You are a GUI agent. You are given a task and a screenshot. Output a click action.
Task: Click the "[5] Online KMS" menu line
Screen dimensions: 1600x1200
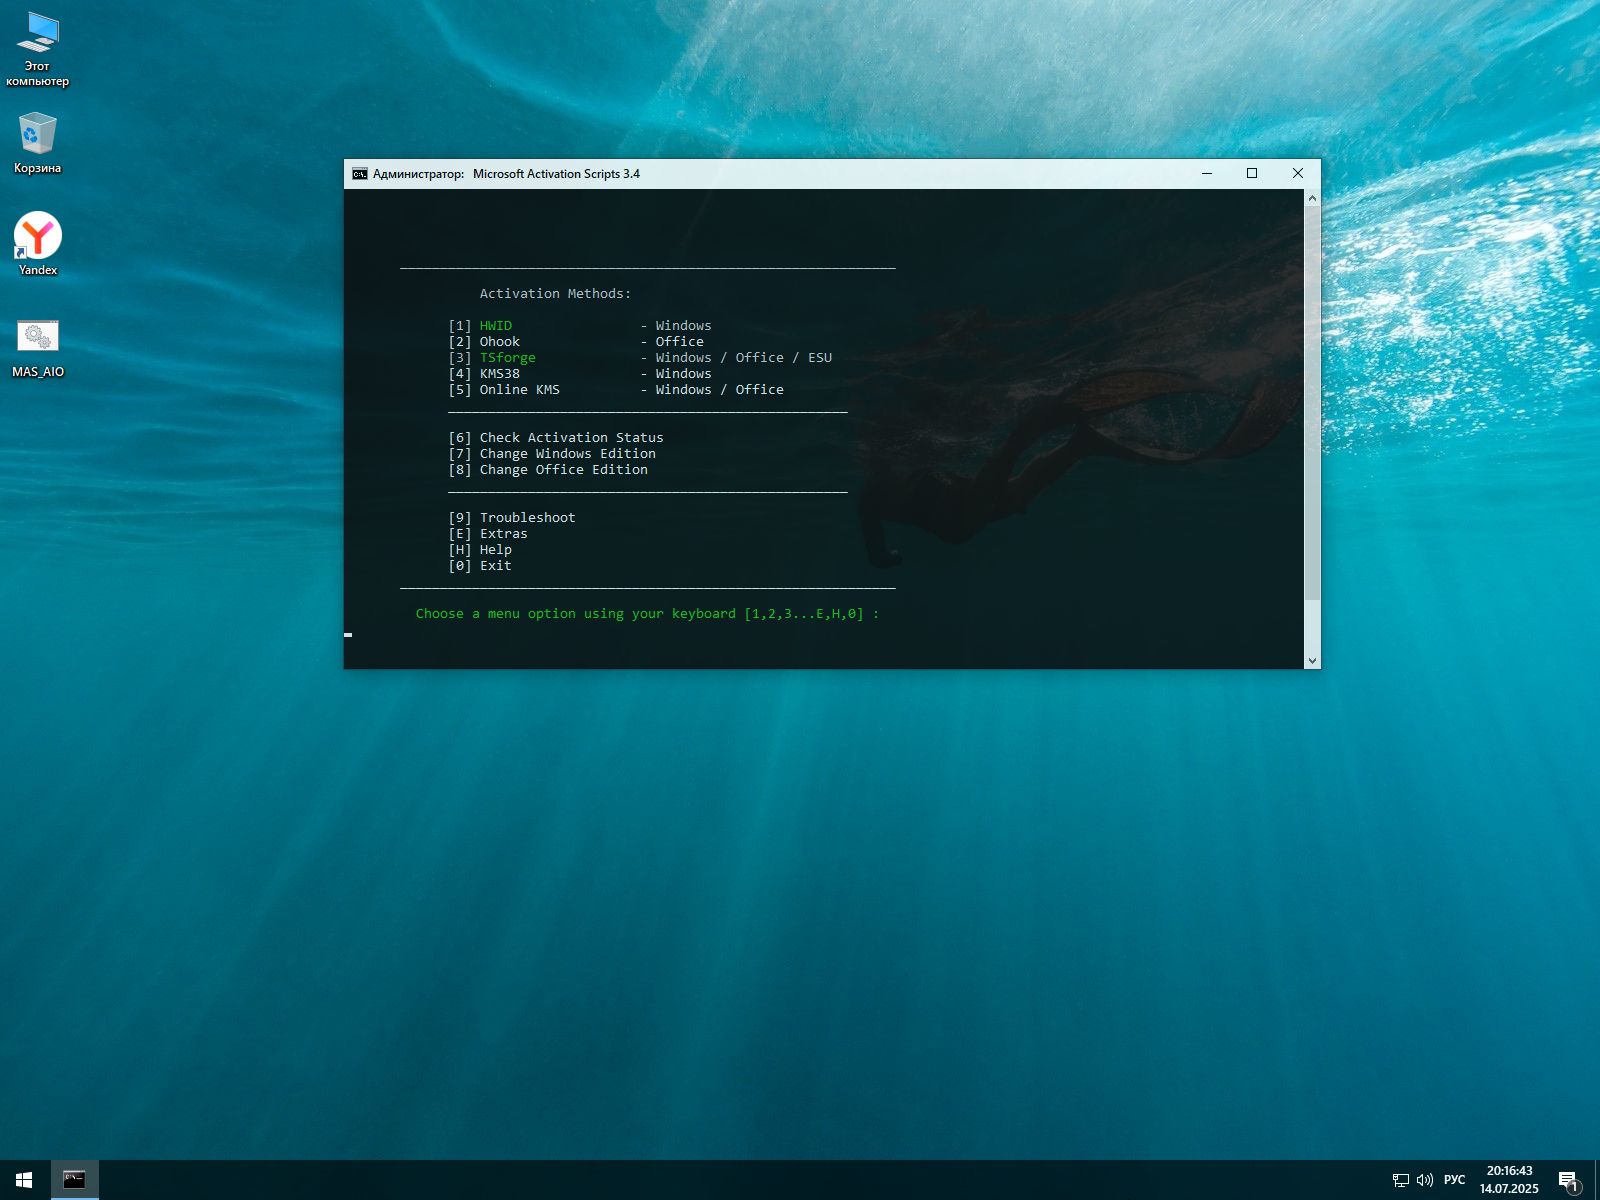click(616, 390)
